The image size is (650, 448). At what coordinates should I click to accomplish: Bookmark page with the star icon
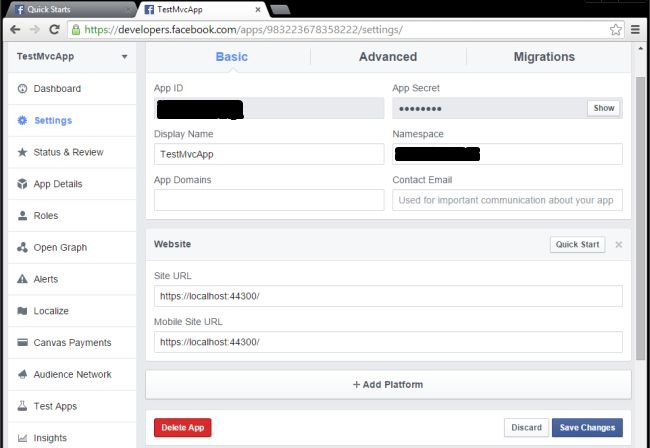[x=616, y=29]
